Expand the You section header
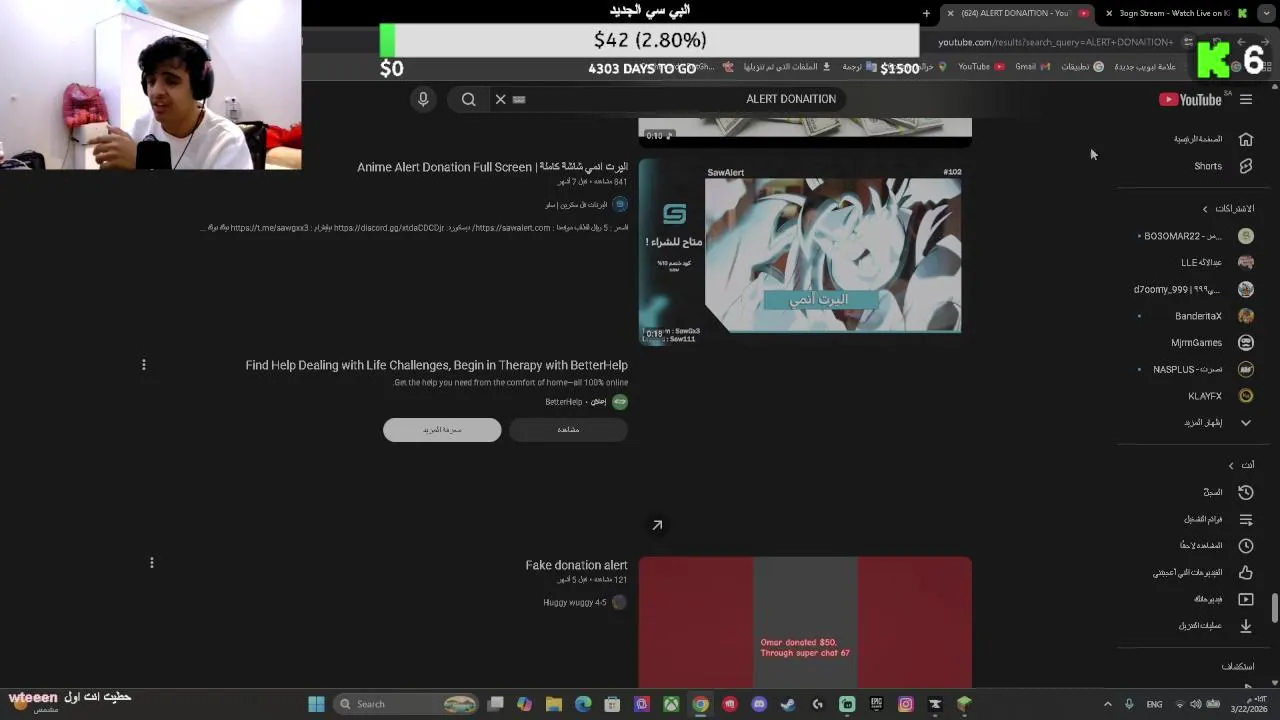 point(1241,465)
